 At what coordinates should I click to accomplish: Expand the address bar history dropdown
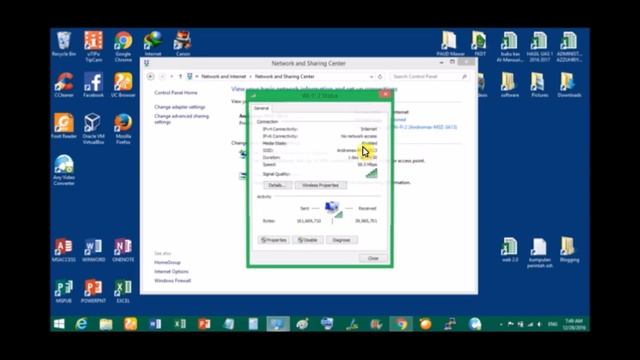(x=371, y=76)
